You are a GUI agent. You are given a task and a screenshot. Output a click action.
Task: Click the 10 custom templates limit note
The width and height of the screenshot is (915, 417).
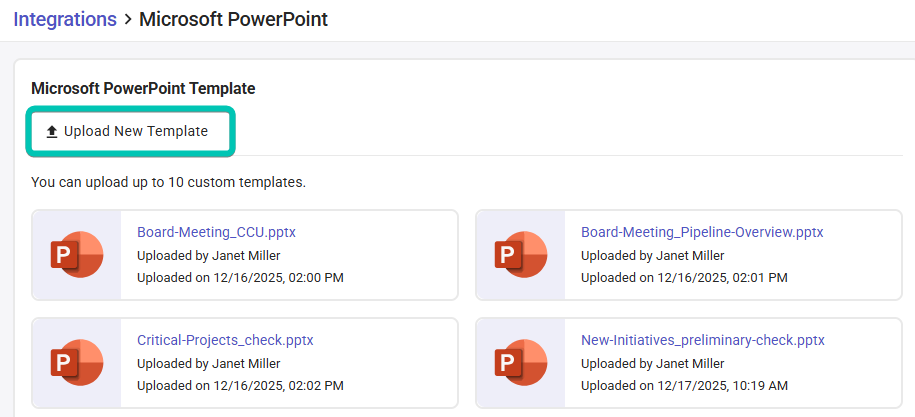coord(168,183)
